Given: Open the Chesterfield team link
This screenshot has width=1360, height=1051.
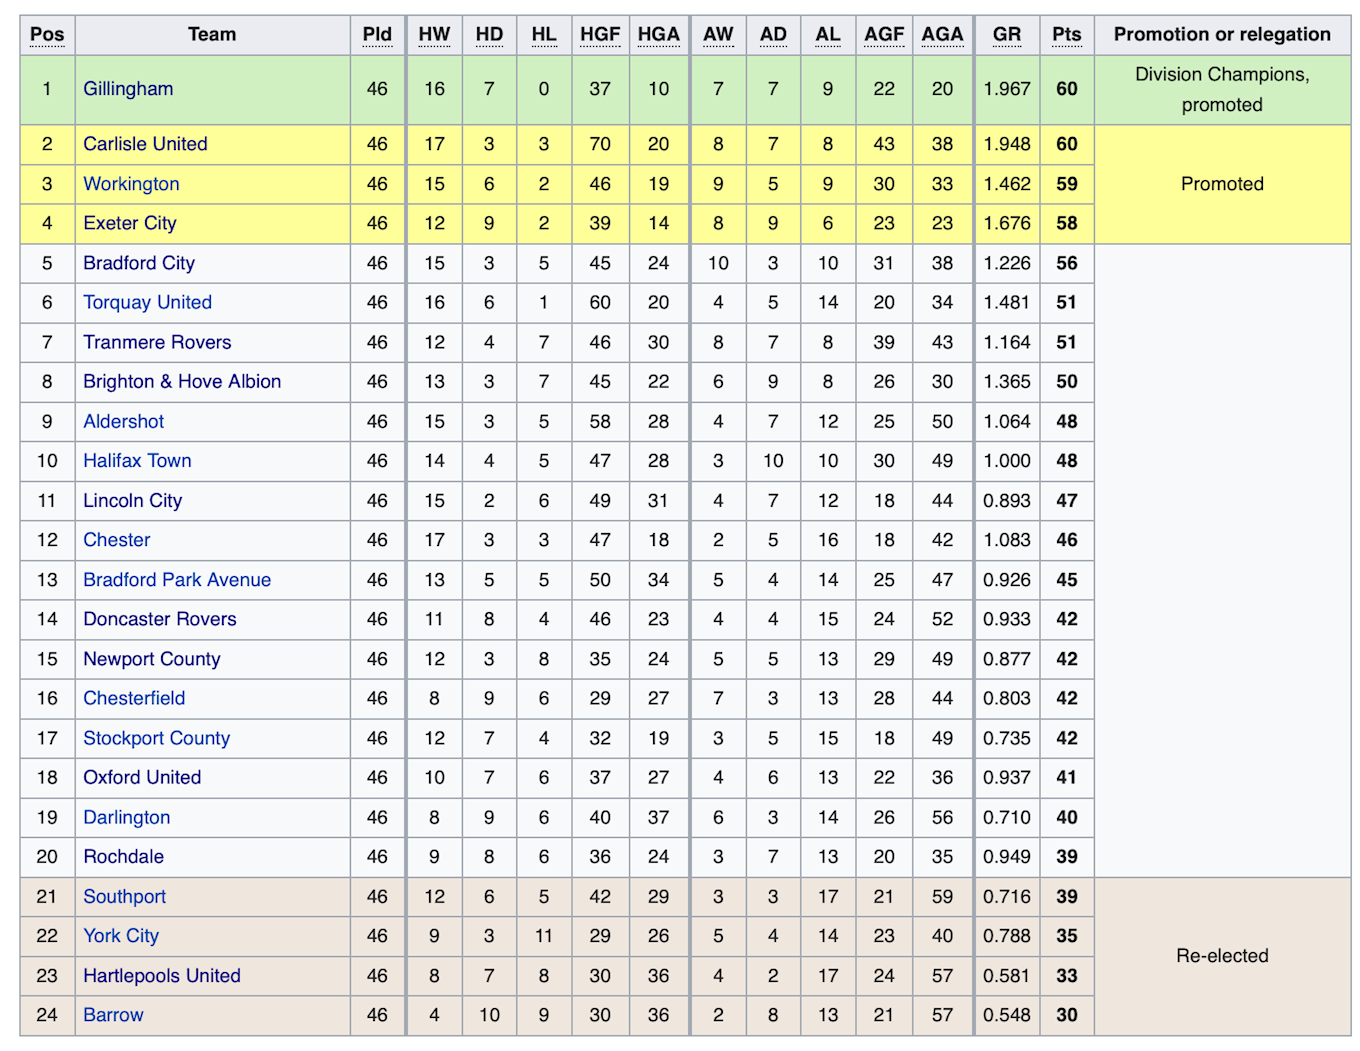Looking at the screenshot, I should [x=134, y=698].
